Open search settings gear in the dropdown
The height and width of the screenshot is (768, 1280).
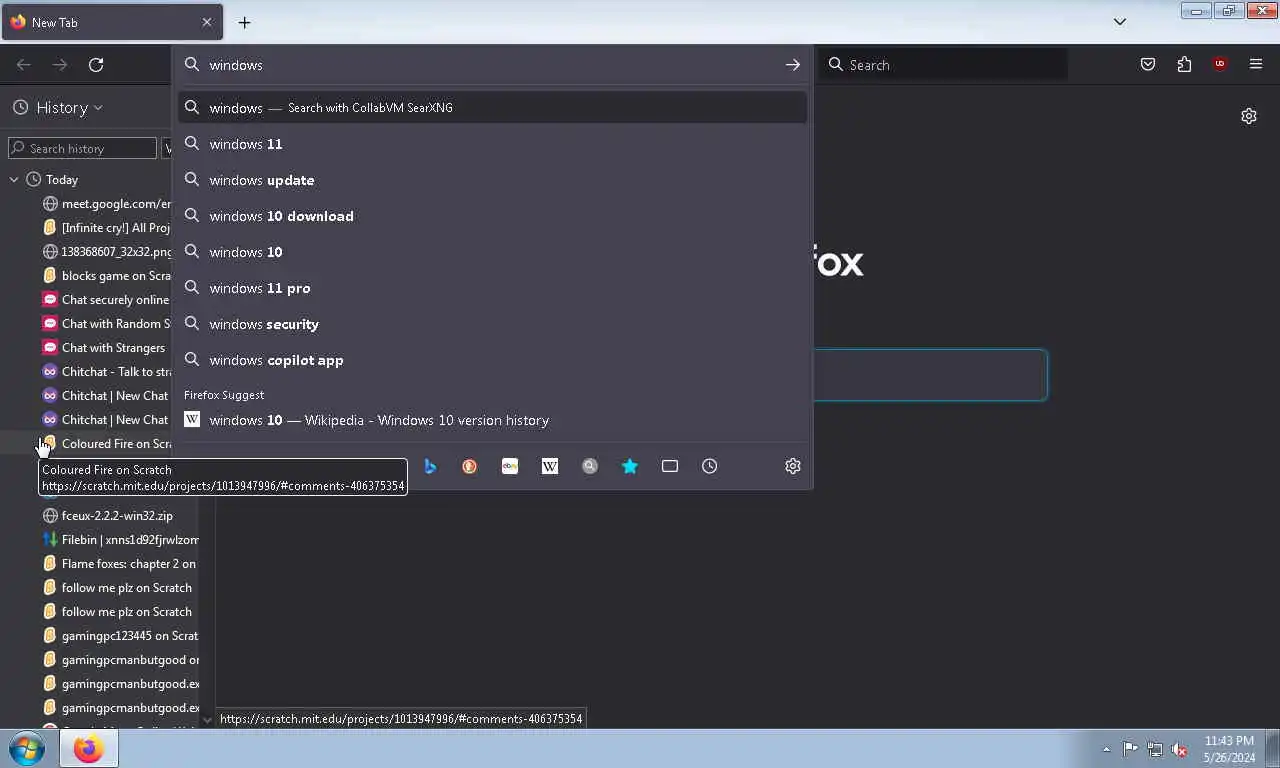tap(793, 466)
